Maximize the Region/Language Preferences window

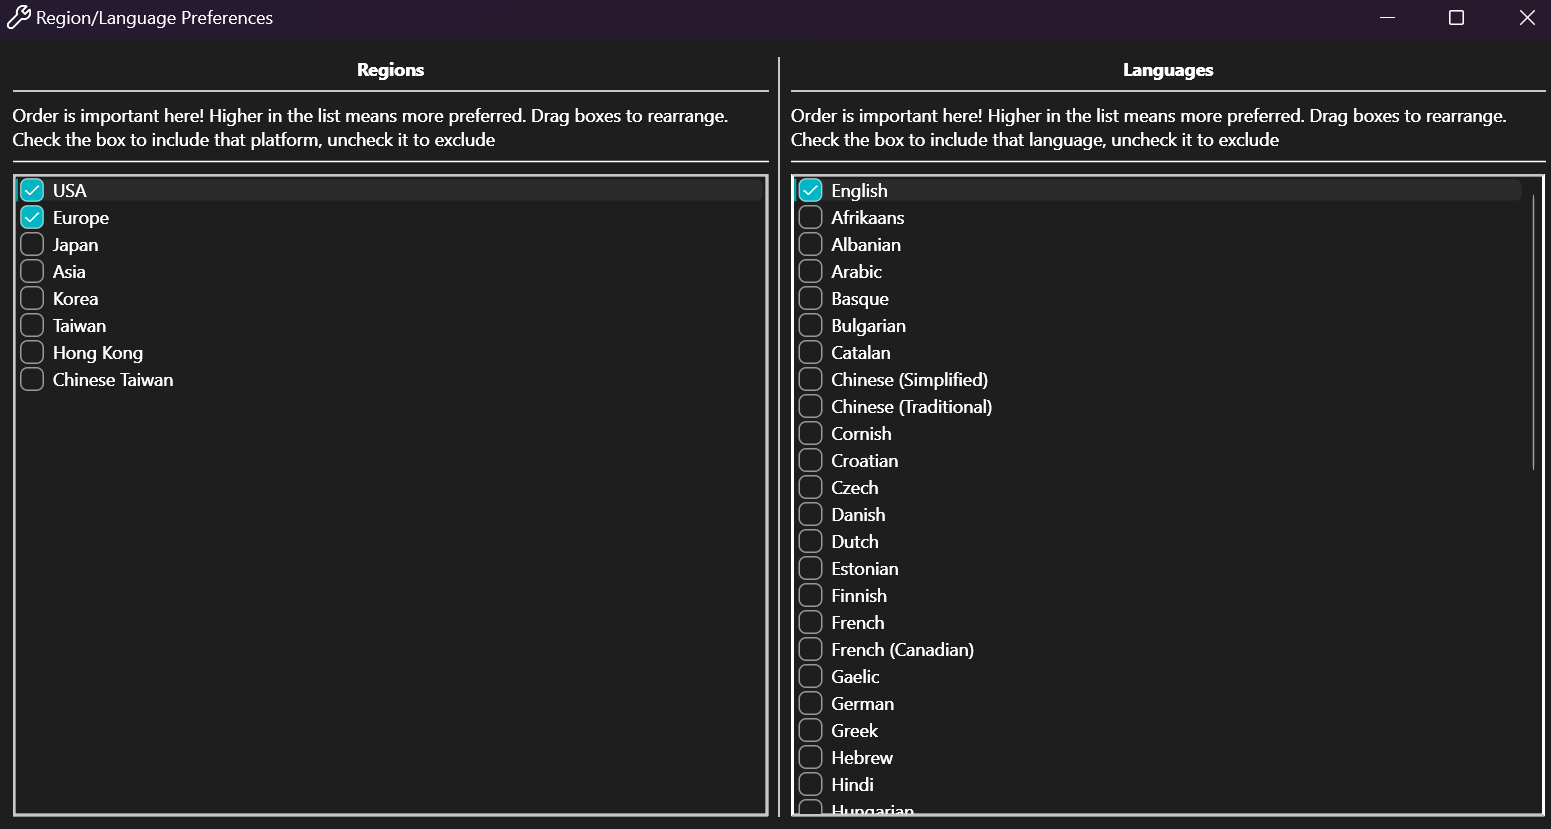coord(1457,17)
